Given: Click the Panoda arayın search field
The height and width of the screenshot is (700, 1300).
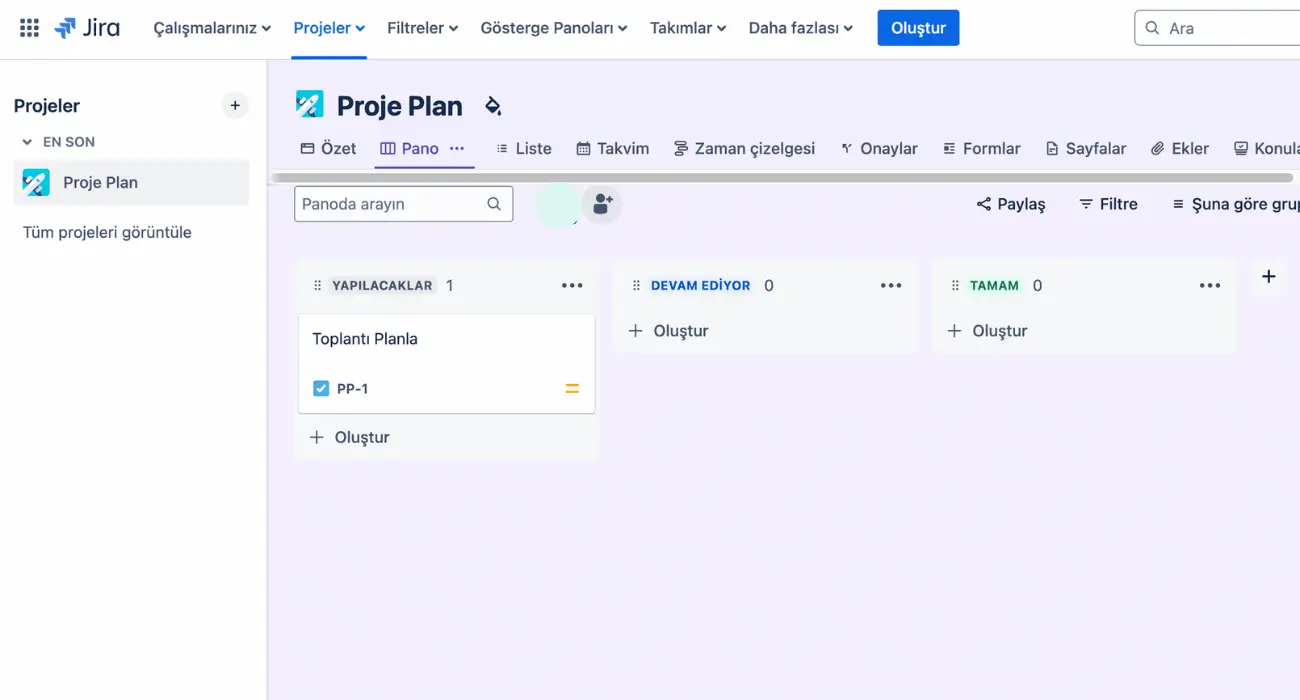Looking at the screenshot, I should point(390,203).
